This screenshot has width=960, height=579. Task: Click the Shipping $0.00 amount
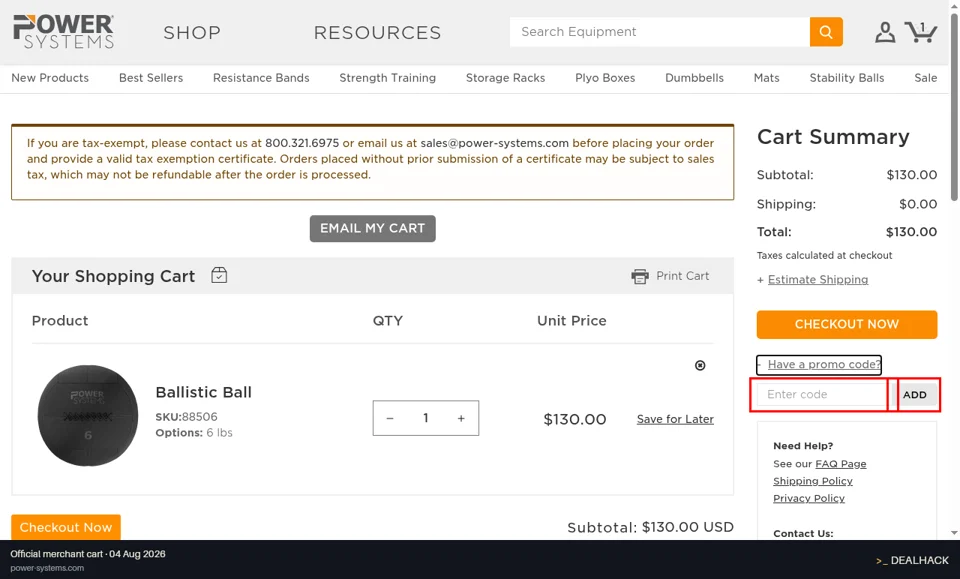(918, 204)
